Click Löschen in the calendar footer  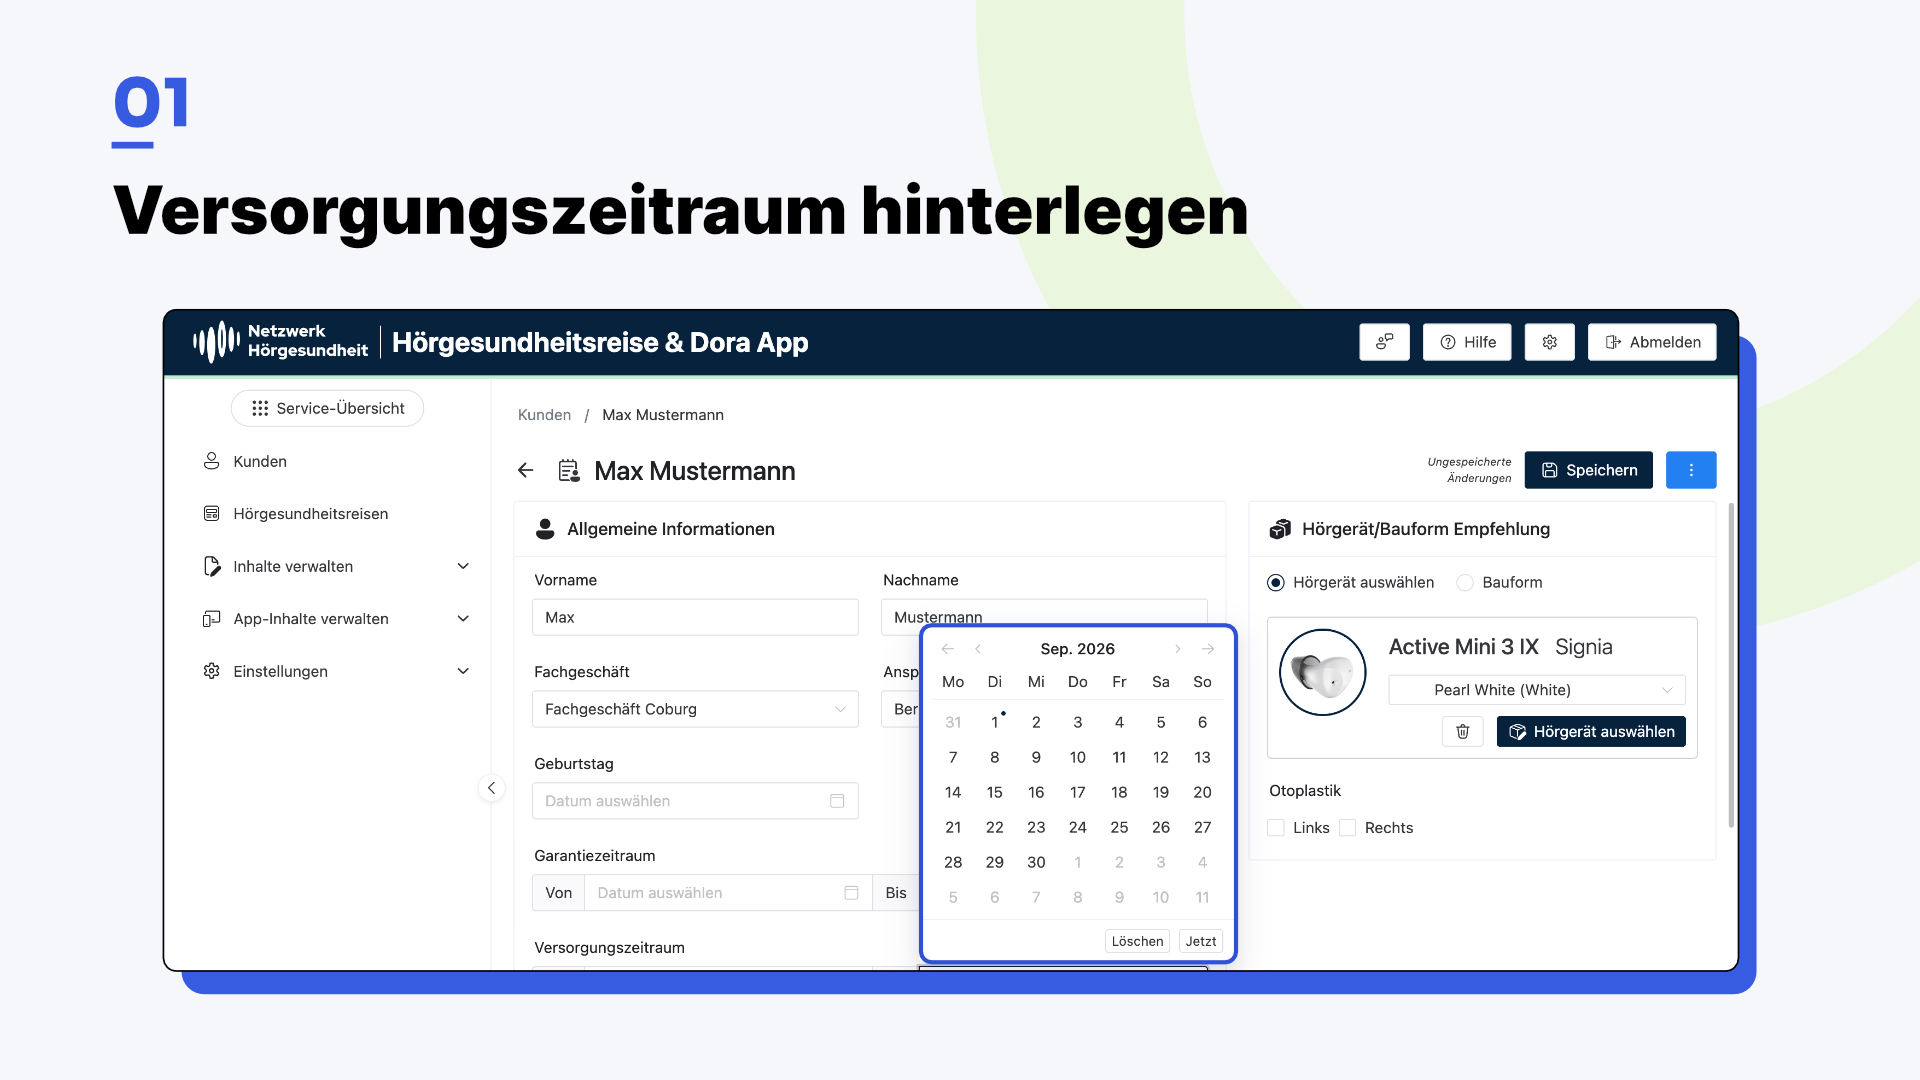(x=1137, y=941)
